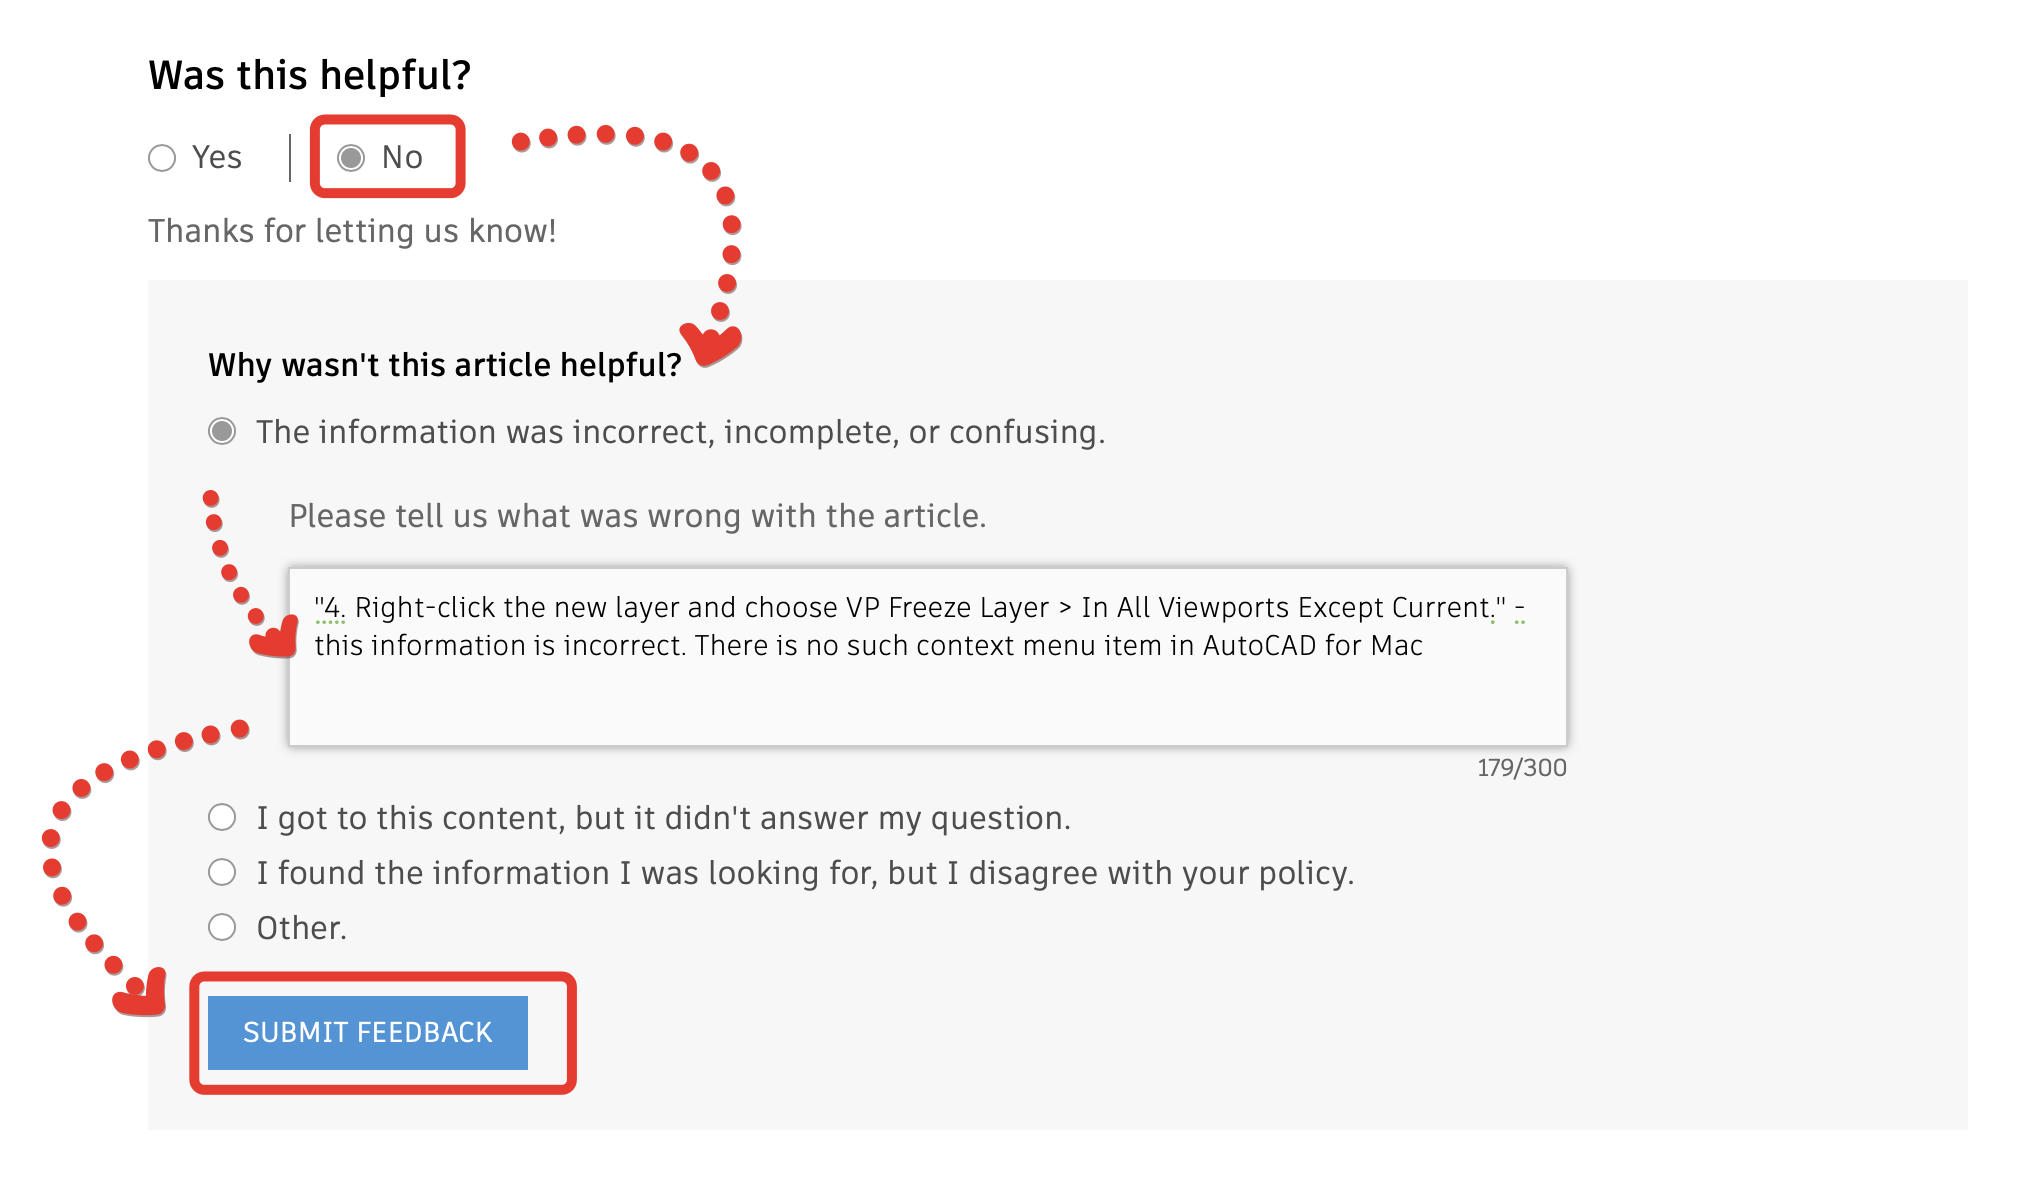Click the "Other." label text
The height and width of the screenshot is (1190, 2020).
point(299,928)
